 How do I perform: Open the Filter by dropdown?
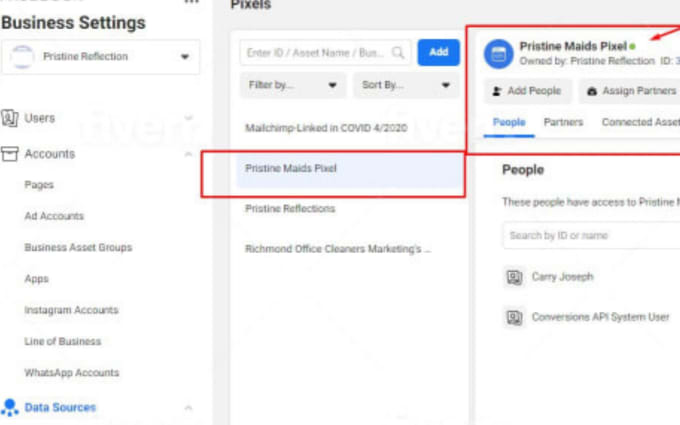pos(293,85)
